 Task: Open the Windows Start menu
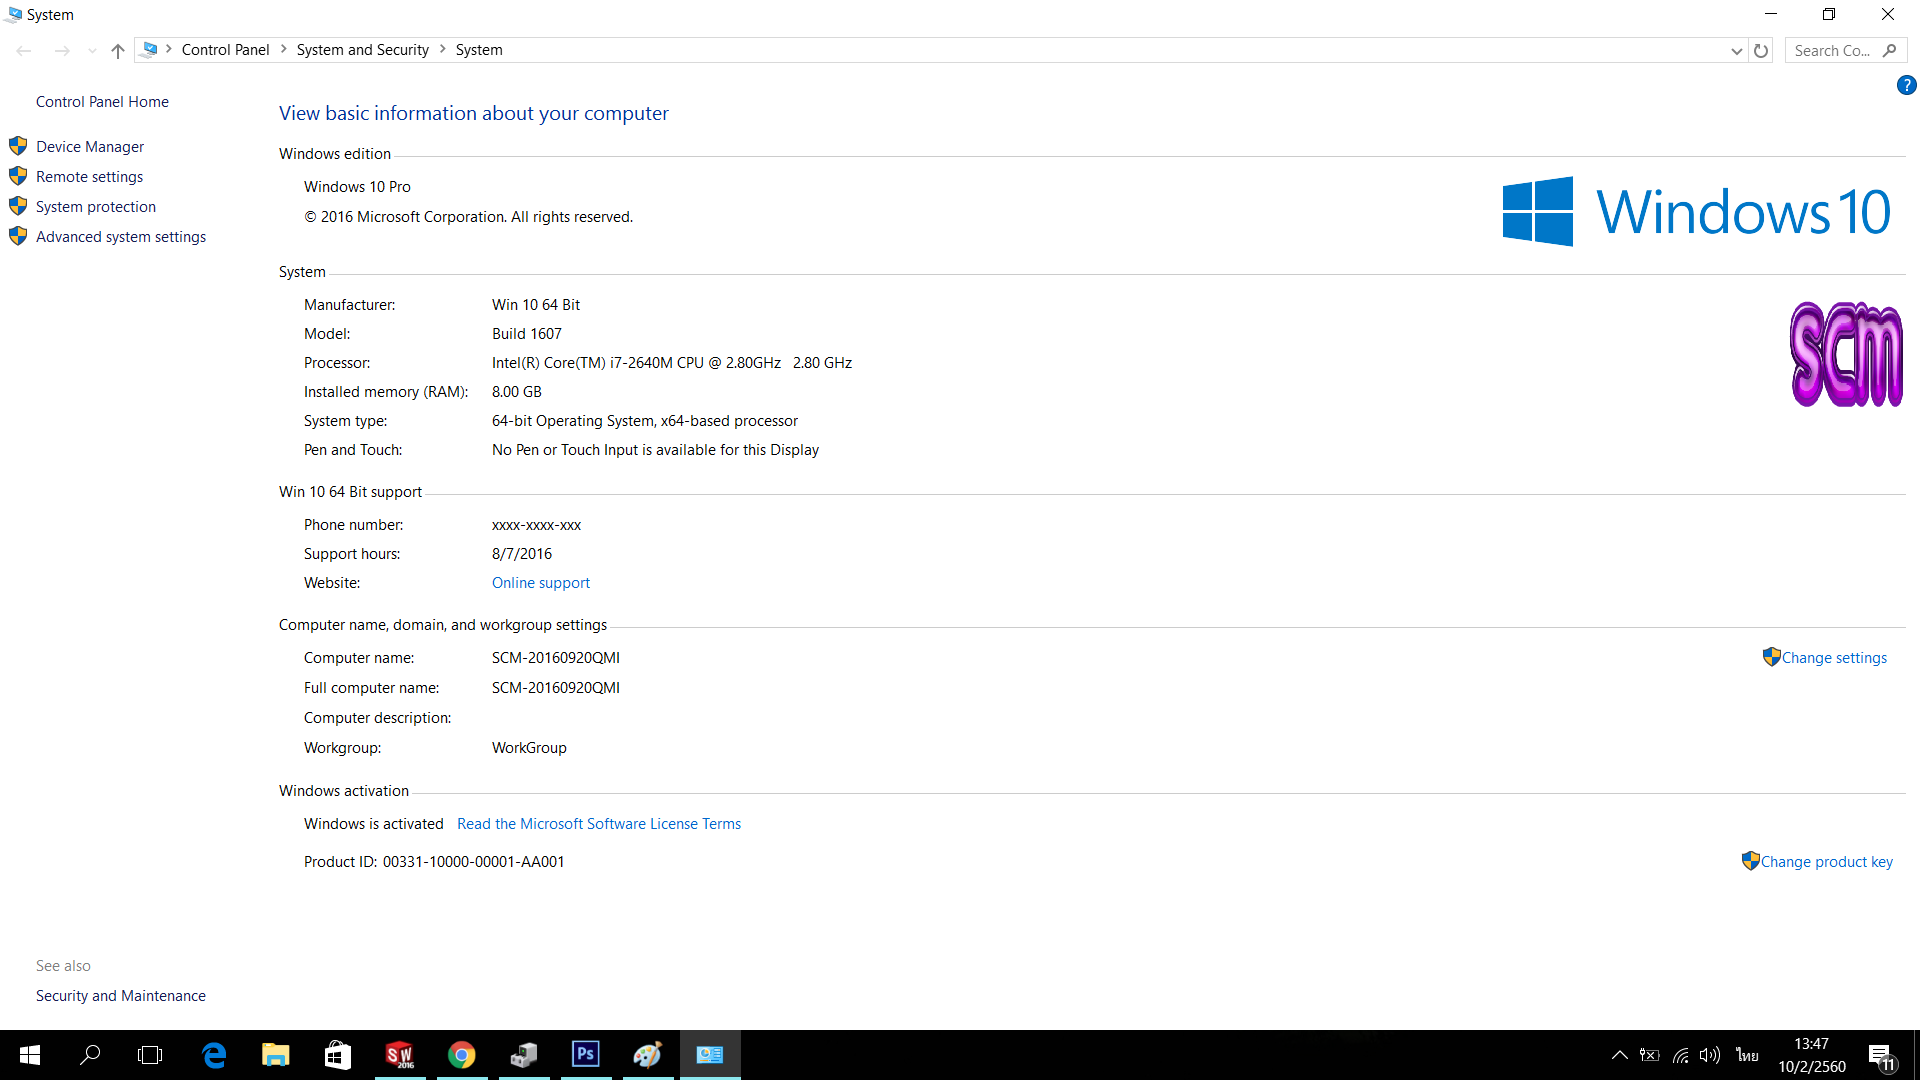30,1055
